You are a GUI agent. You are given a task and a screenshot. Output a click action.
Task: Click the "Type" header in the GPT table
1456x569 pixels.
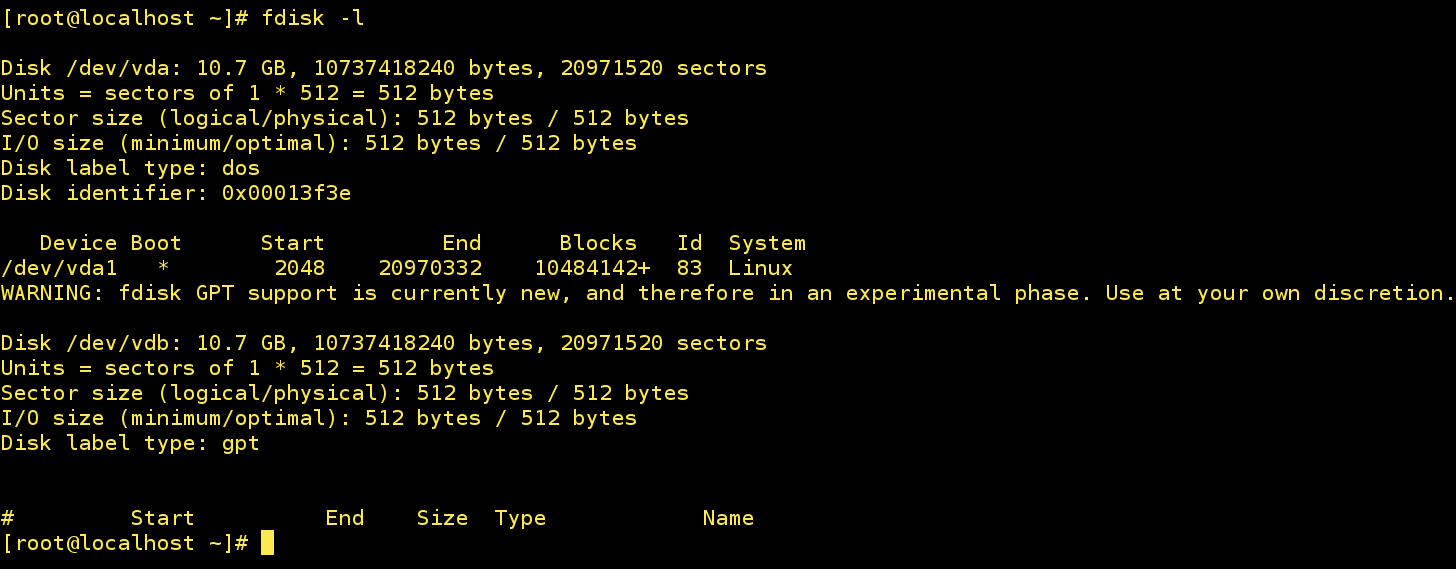coord(520,518)
